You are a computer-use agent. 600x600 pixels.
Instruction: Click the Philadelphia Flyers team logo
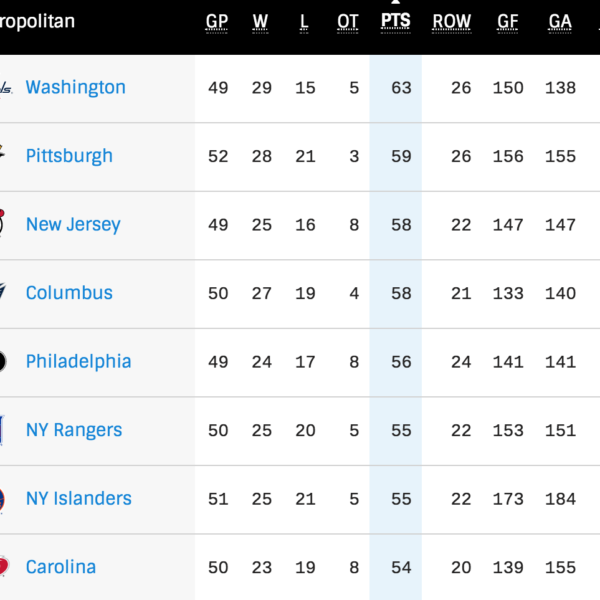(4, 362)
